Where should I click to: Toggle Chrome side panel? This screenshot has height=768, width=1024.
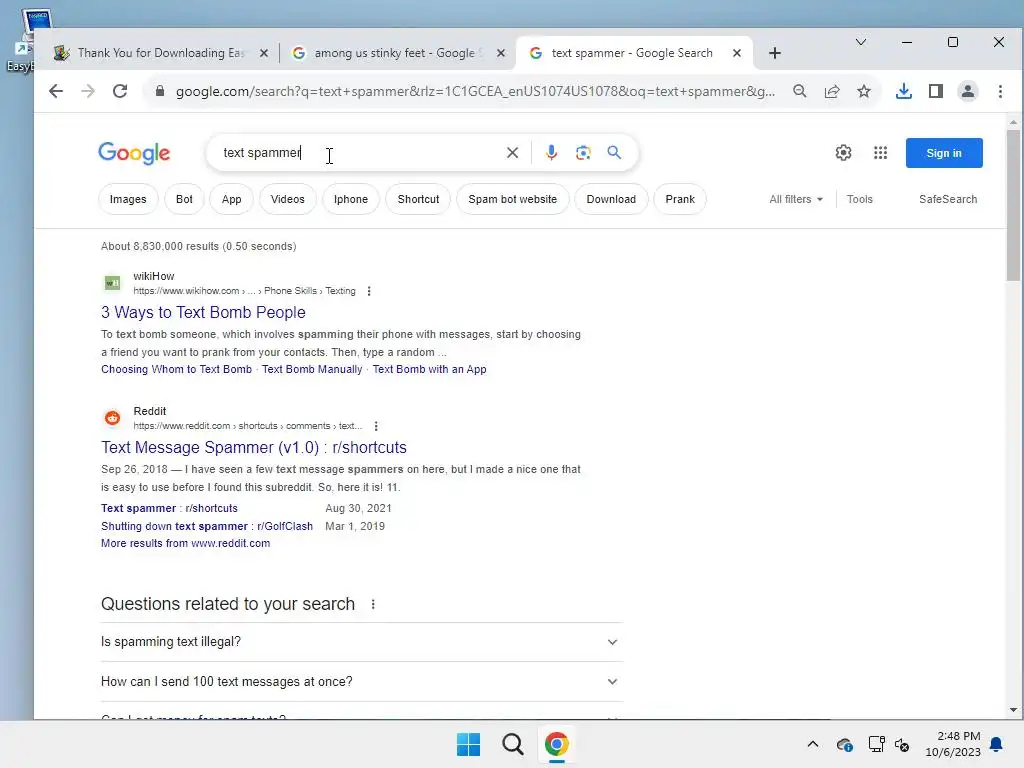(936, 91)
